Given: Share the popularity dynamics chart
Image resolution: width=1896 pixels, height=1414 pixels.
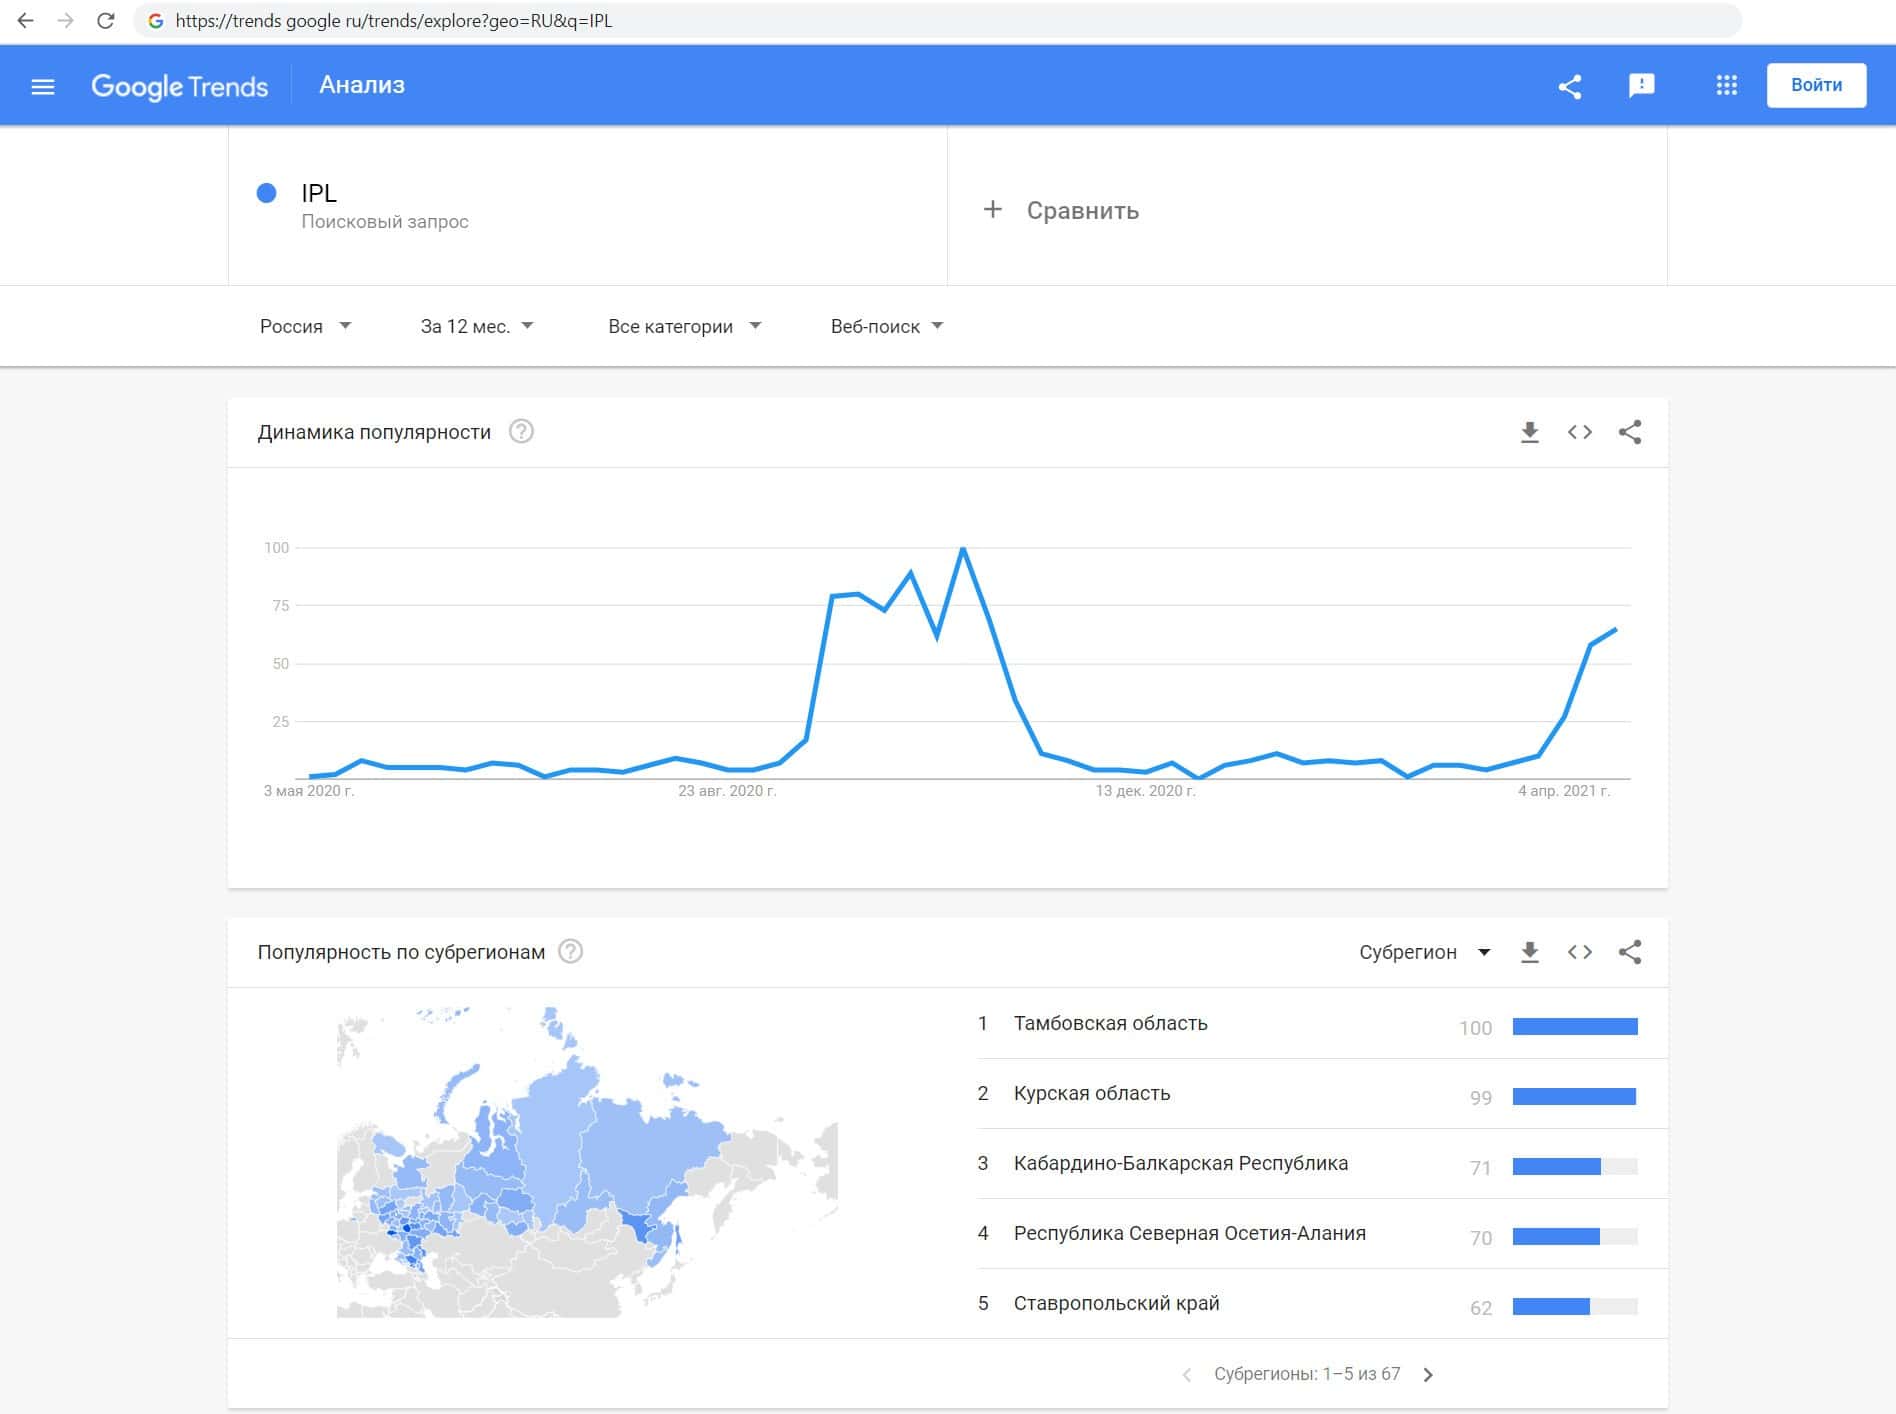Looking at the screenshot, I should (1630, 432).
